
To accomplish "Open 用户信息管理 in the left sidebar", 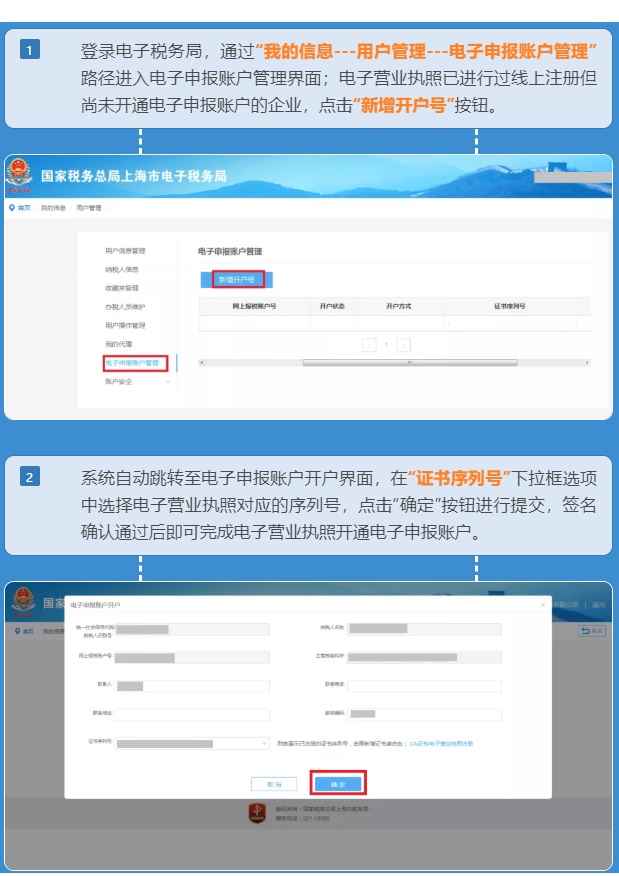I will pyautogui.click(x=125, y=251).
